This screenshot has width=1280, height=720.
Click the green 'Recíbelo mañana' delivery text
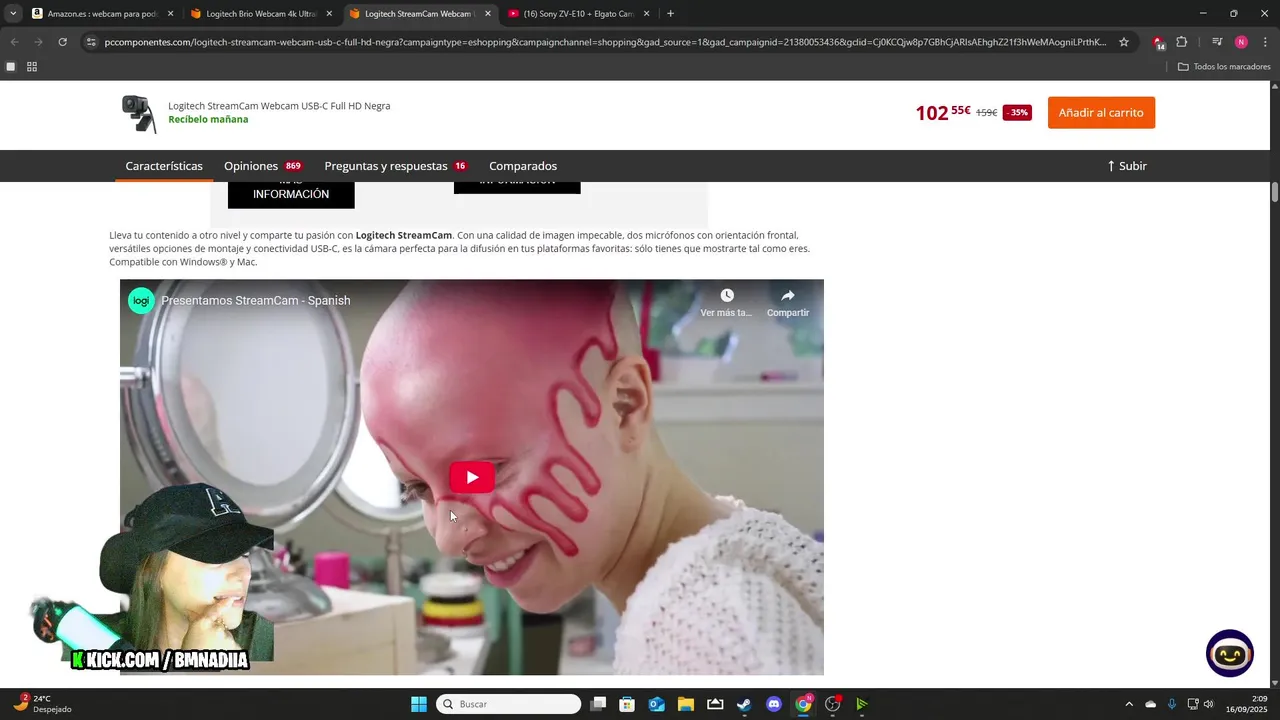208,119
